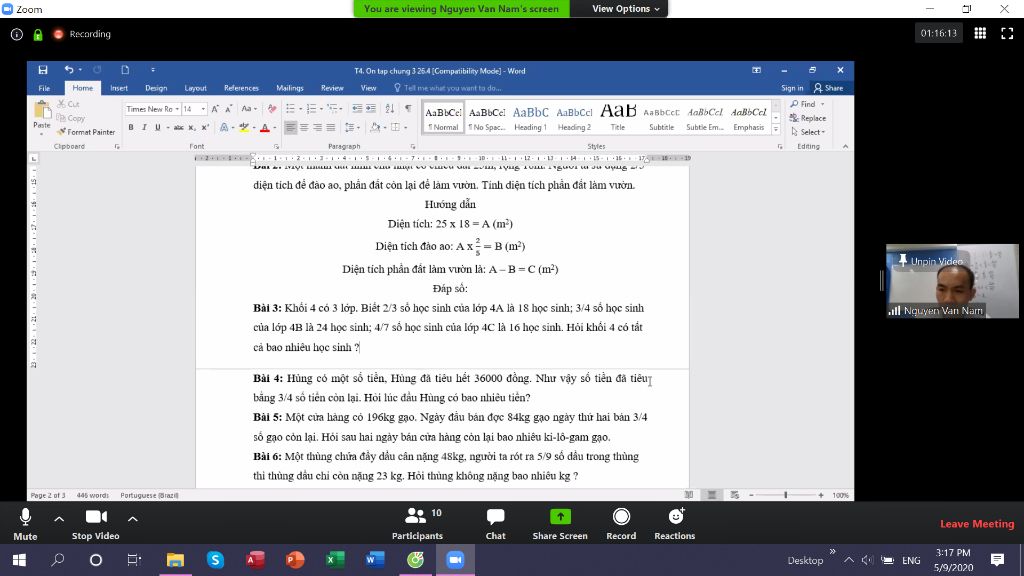This screenshot has height=576, width=1024.
Task: Toggle bold formatting
Action: 131,127
